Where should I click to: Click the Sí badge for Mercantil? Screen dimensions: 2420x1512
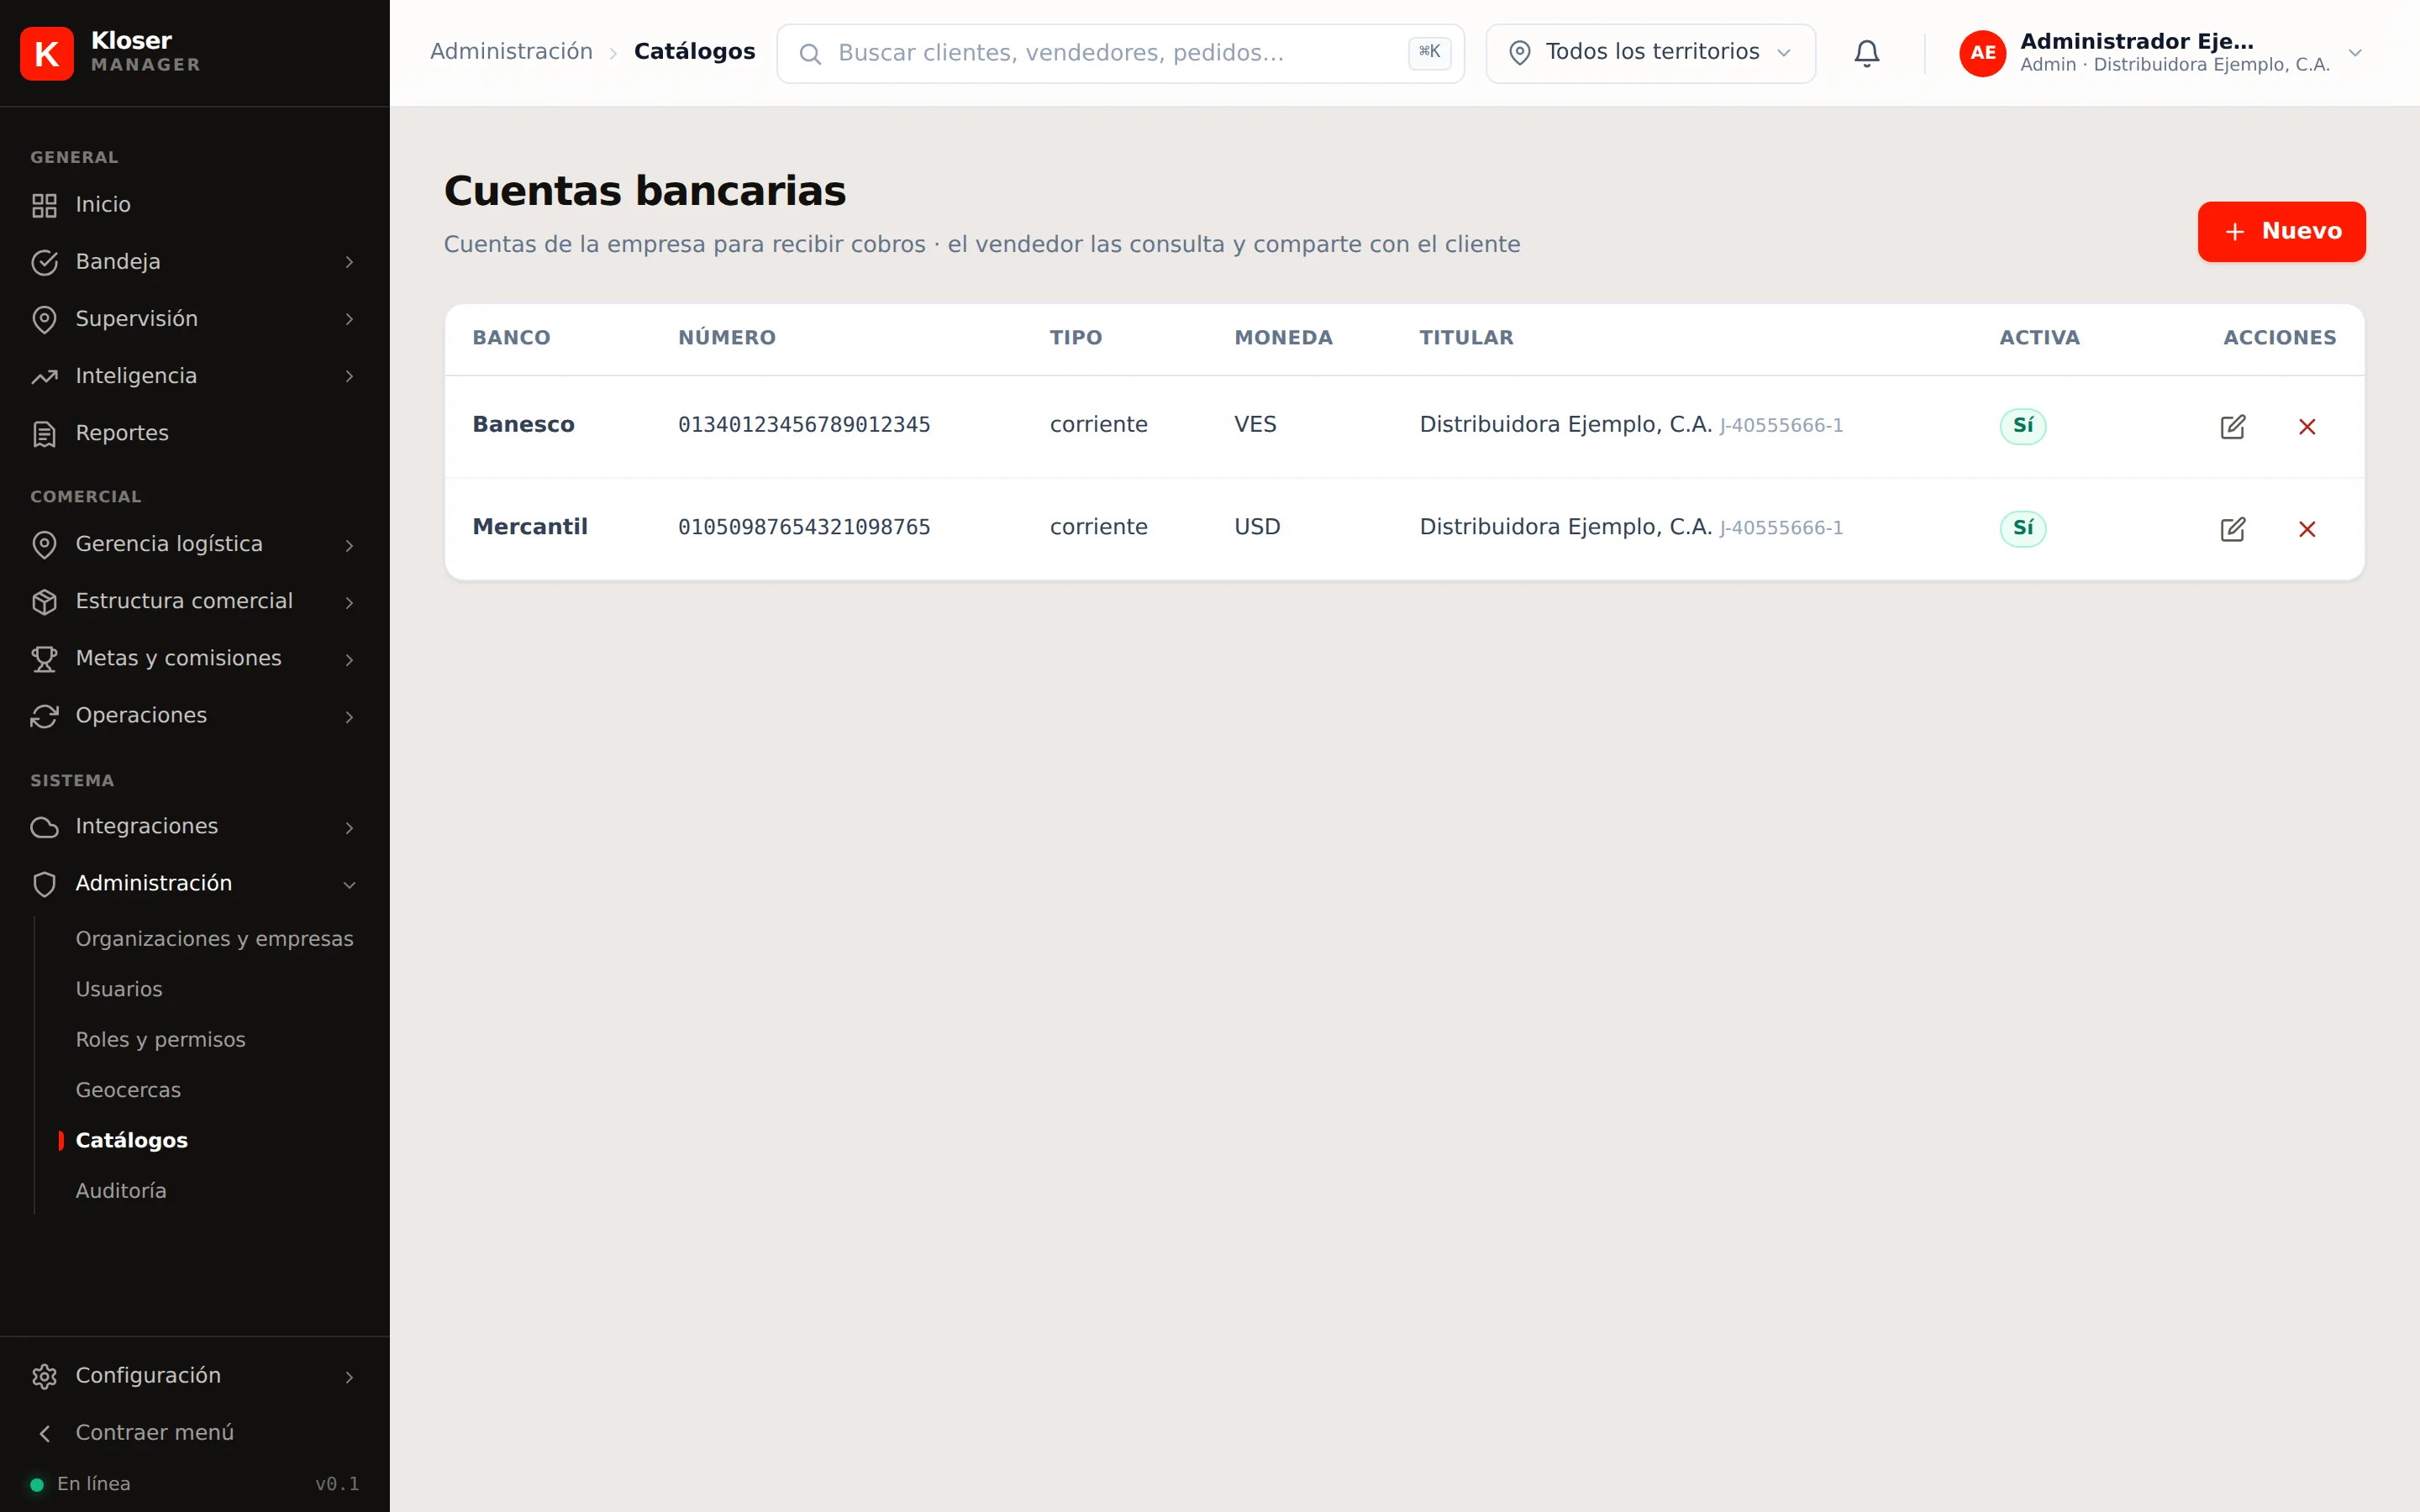2022,528
